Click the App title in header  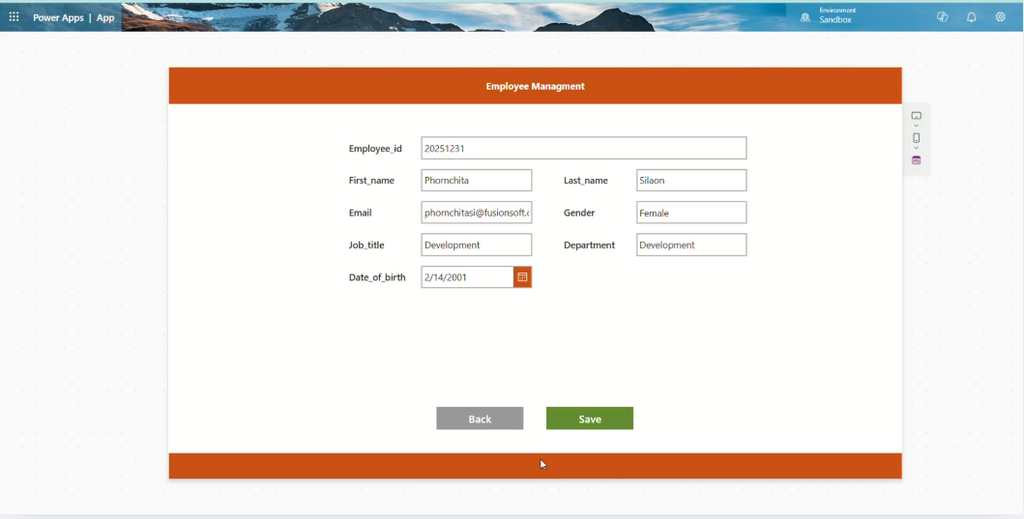[x=105, y=18]
